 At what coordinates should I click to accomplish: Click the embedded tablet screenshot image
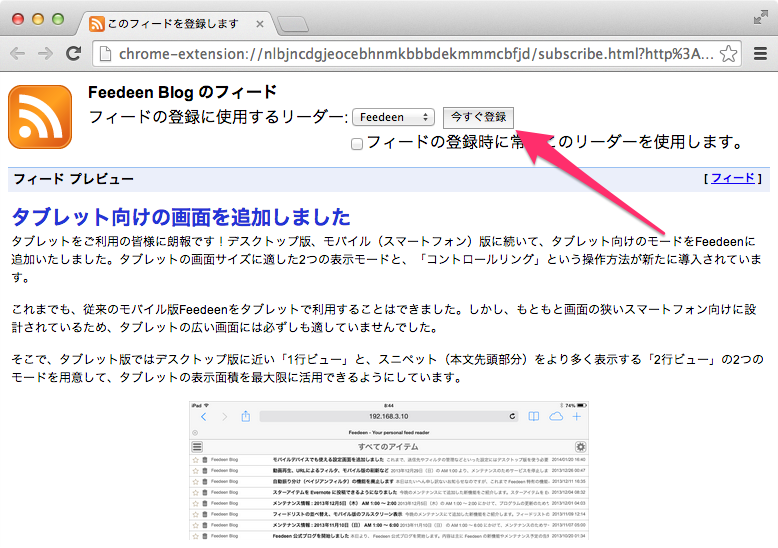click(389, 471)
